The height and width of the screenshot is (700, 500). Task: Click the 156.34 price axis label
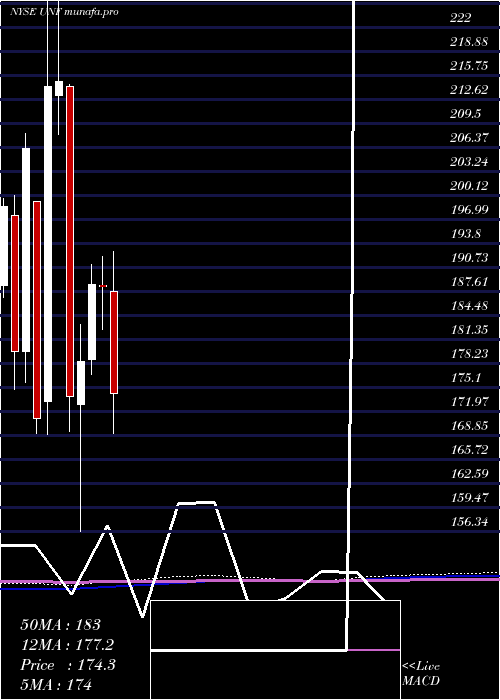pyautogui.click(x=469, y=522)
